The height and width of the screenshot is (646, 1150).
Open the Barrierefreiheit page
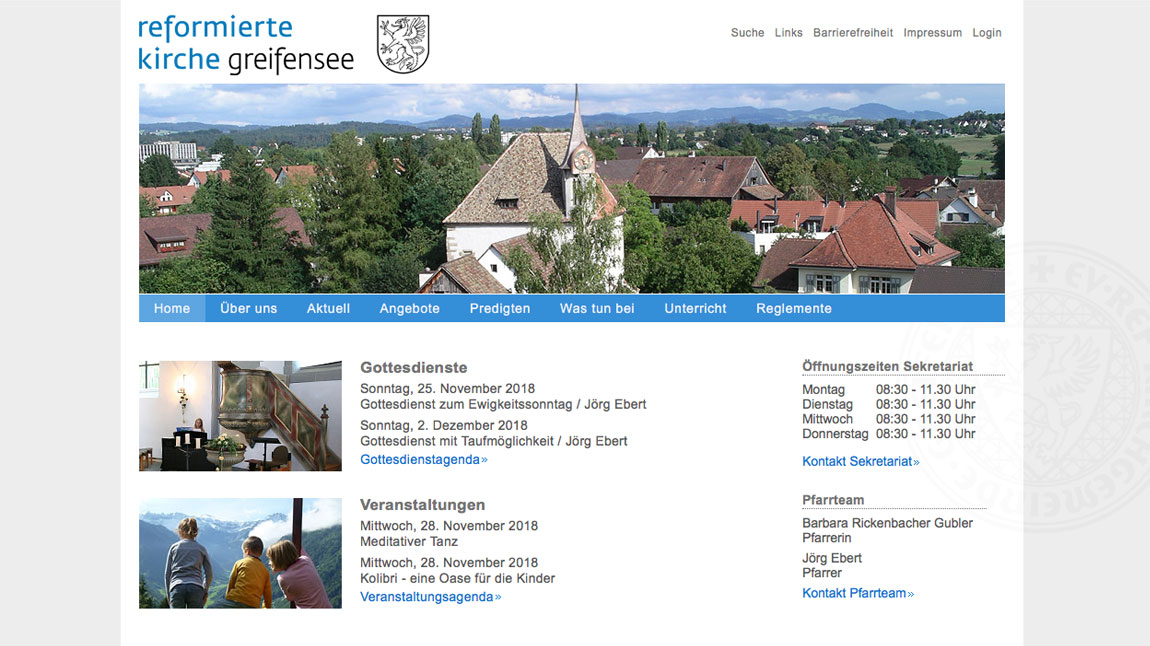coord(853,33)
